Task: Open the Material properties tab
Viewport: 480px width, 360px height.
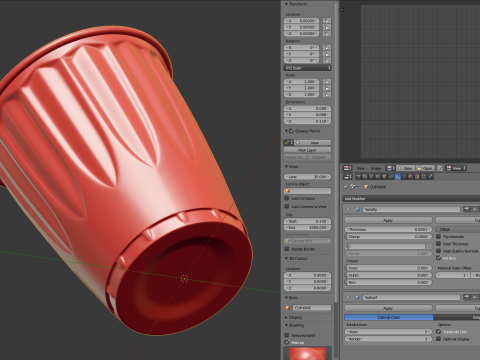Action: click(411, 176)
